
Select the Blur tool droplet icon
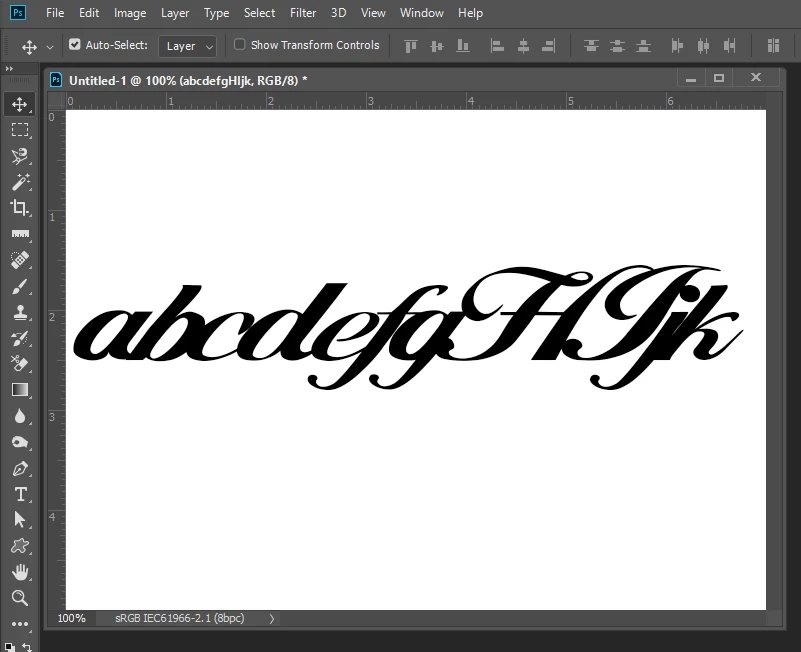[x=20, y=416]
